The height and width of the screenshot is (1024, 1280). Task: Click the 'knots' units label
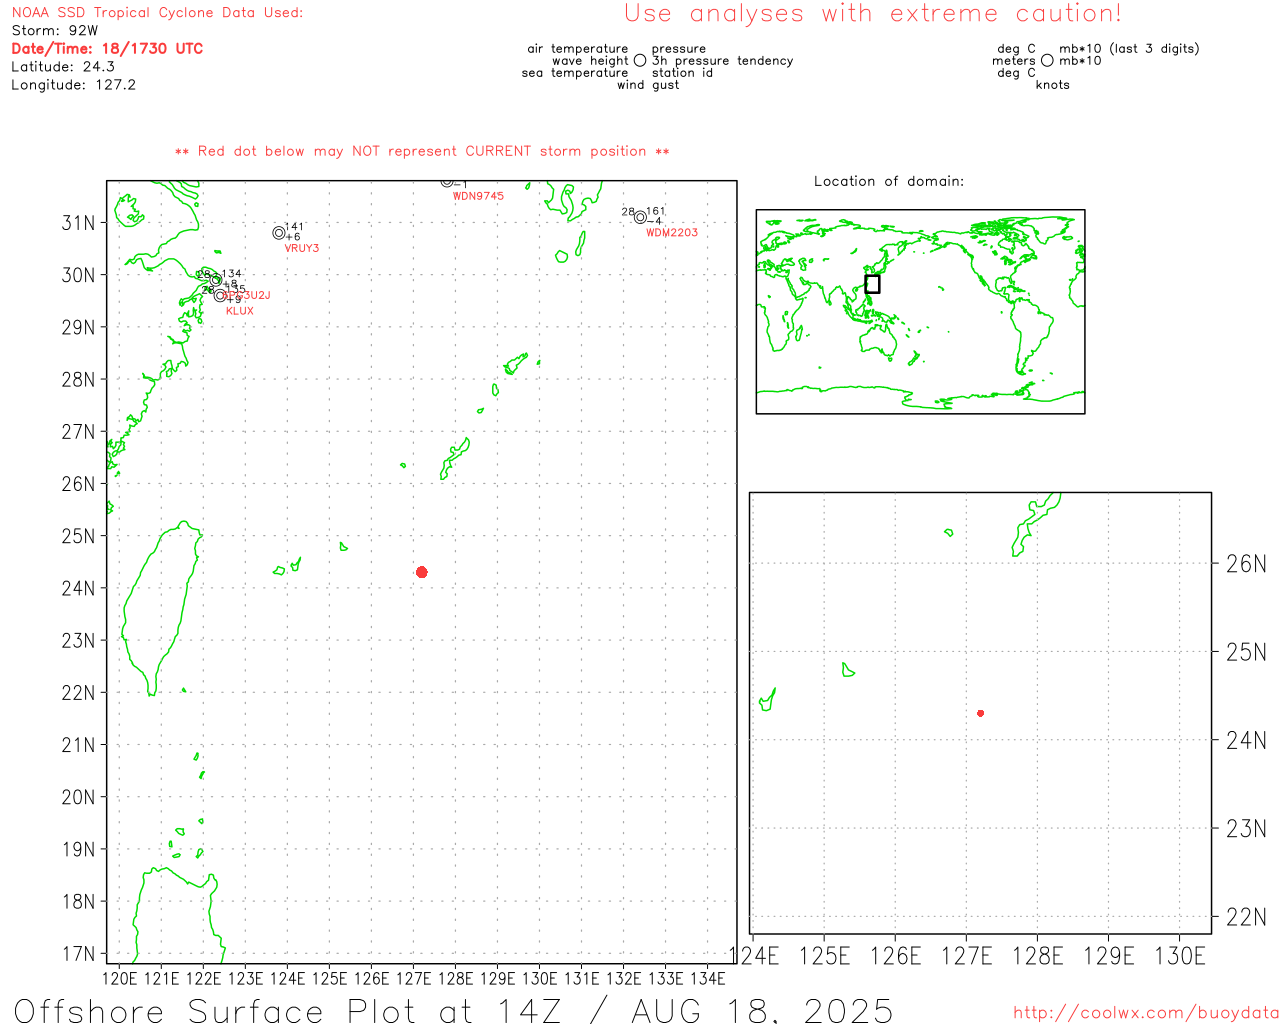tap(1053, 85)
